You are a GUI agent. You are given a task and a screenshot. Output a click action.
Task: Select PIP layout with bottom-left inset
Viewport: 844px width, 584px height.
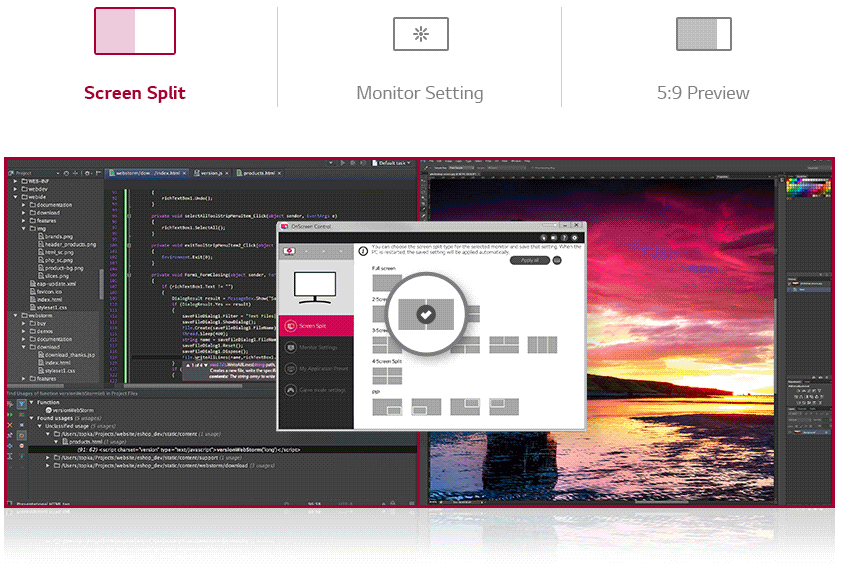(426, 407)
